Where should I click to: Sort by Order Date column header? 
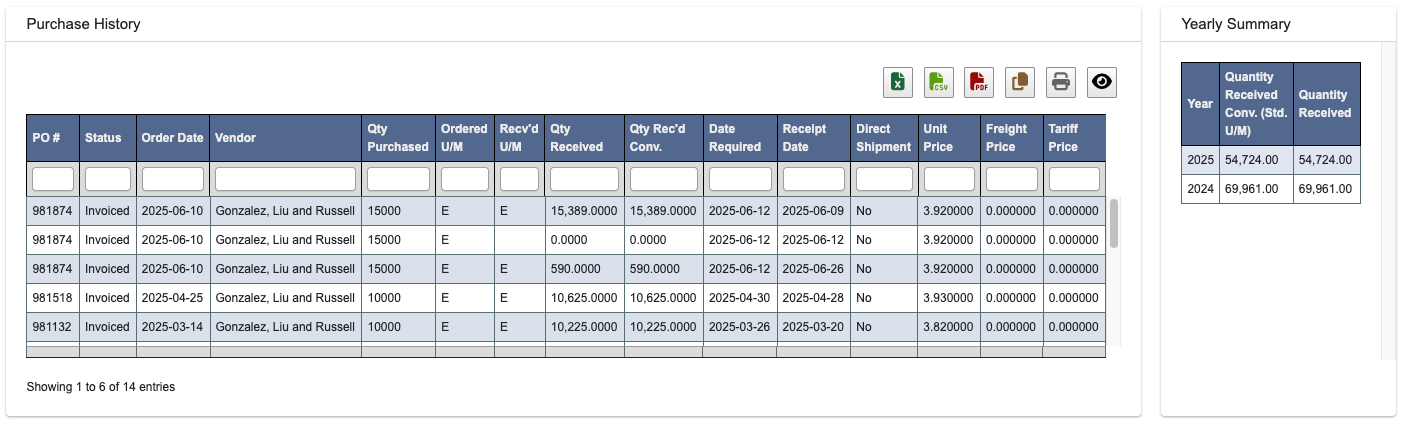click(x=173, y=138)
